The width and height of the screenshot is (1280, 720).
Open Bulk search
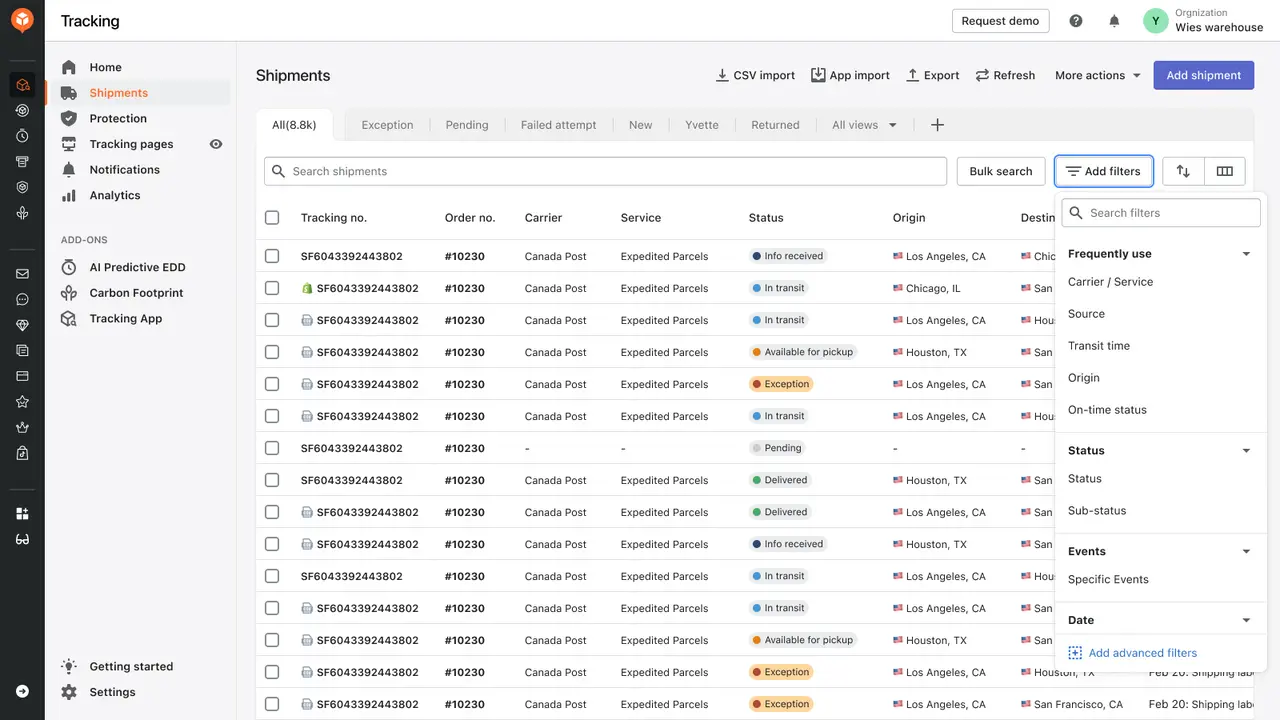tap(1001, 171)
